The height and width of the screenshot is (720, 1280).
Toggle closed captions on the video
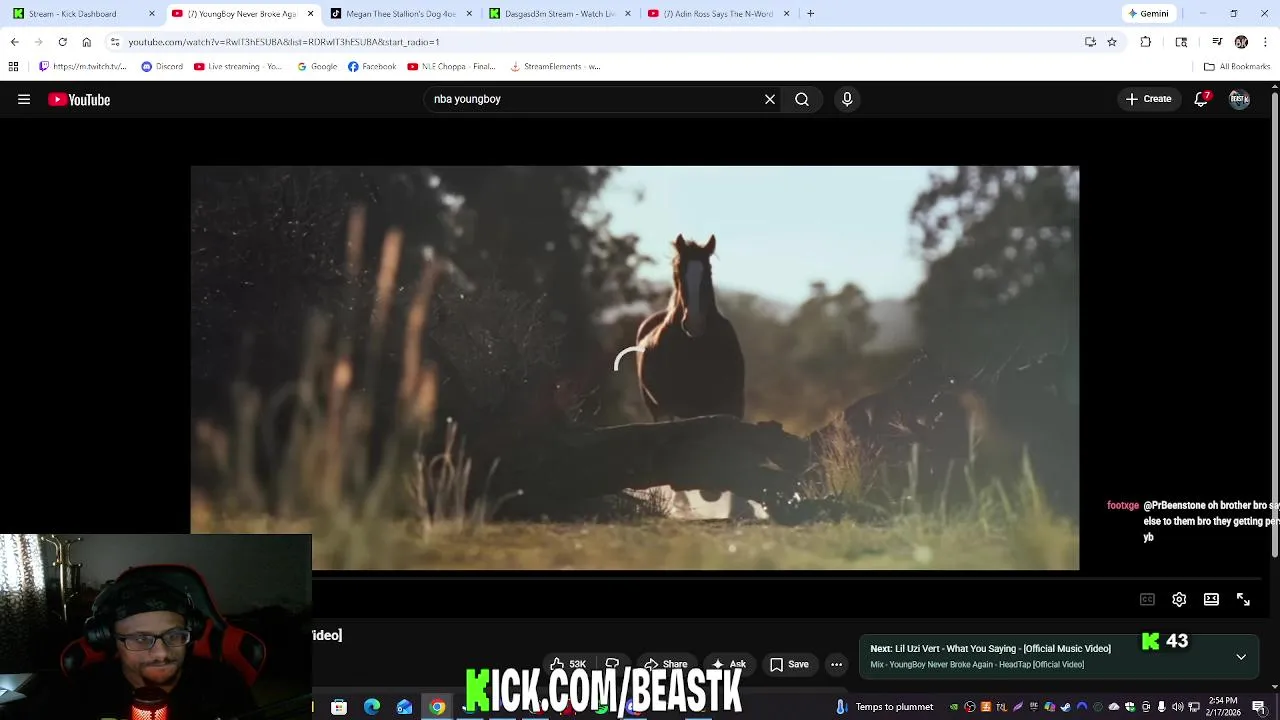[x=1147, y=599]
